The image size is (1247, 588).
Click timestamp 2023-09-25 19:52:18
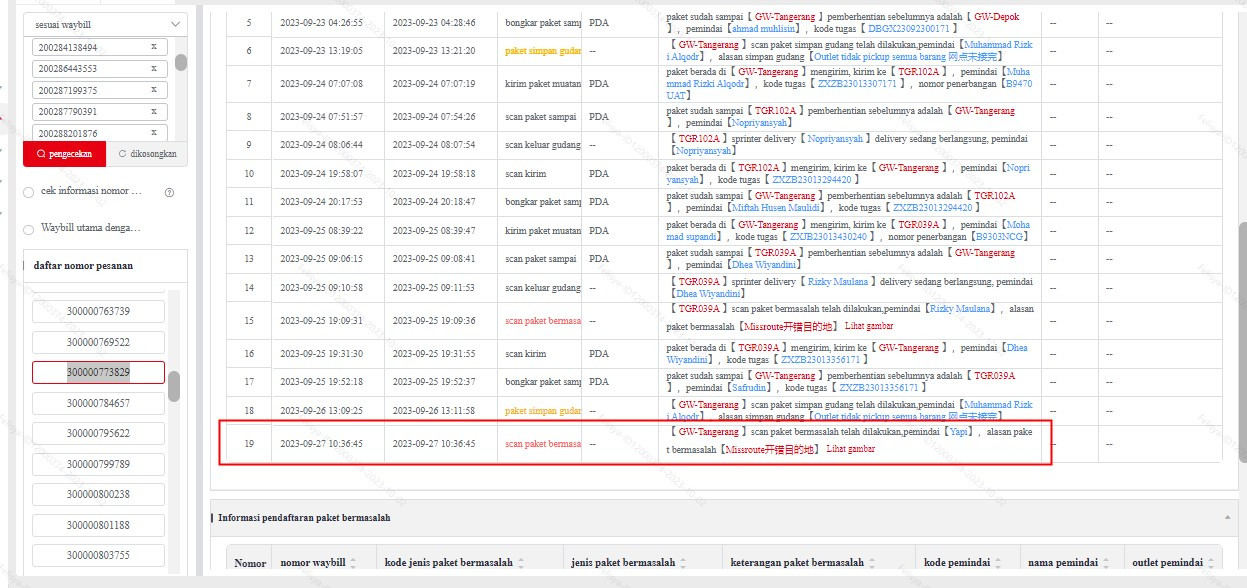pyautogui.click(x=321, y=382)
